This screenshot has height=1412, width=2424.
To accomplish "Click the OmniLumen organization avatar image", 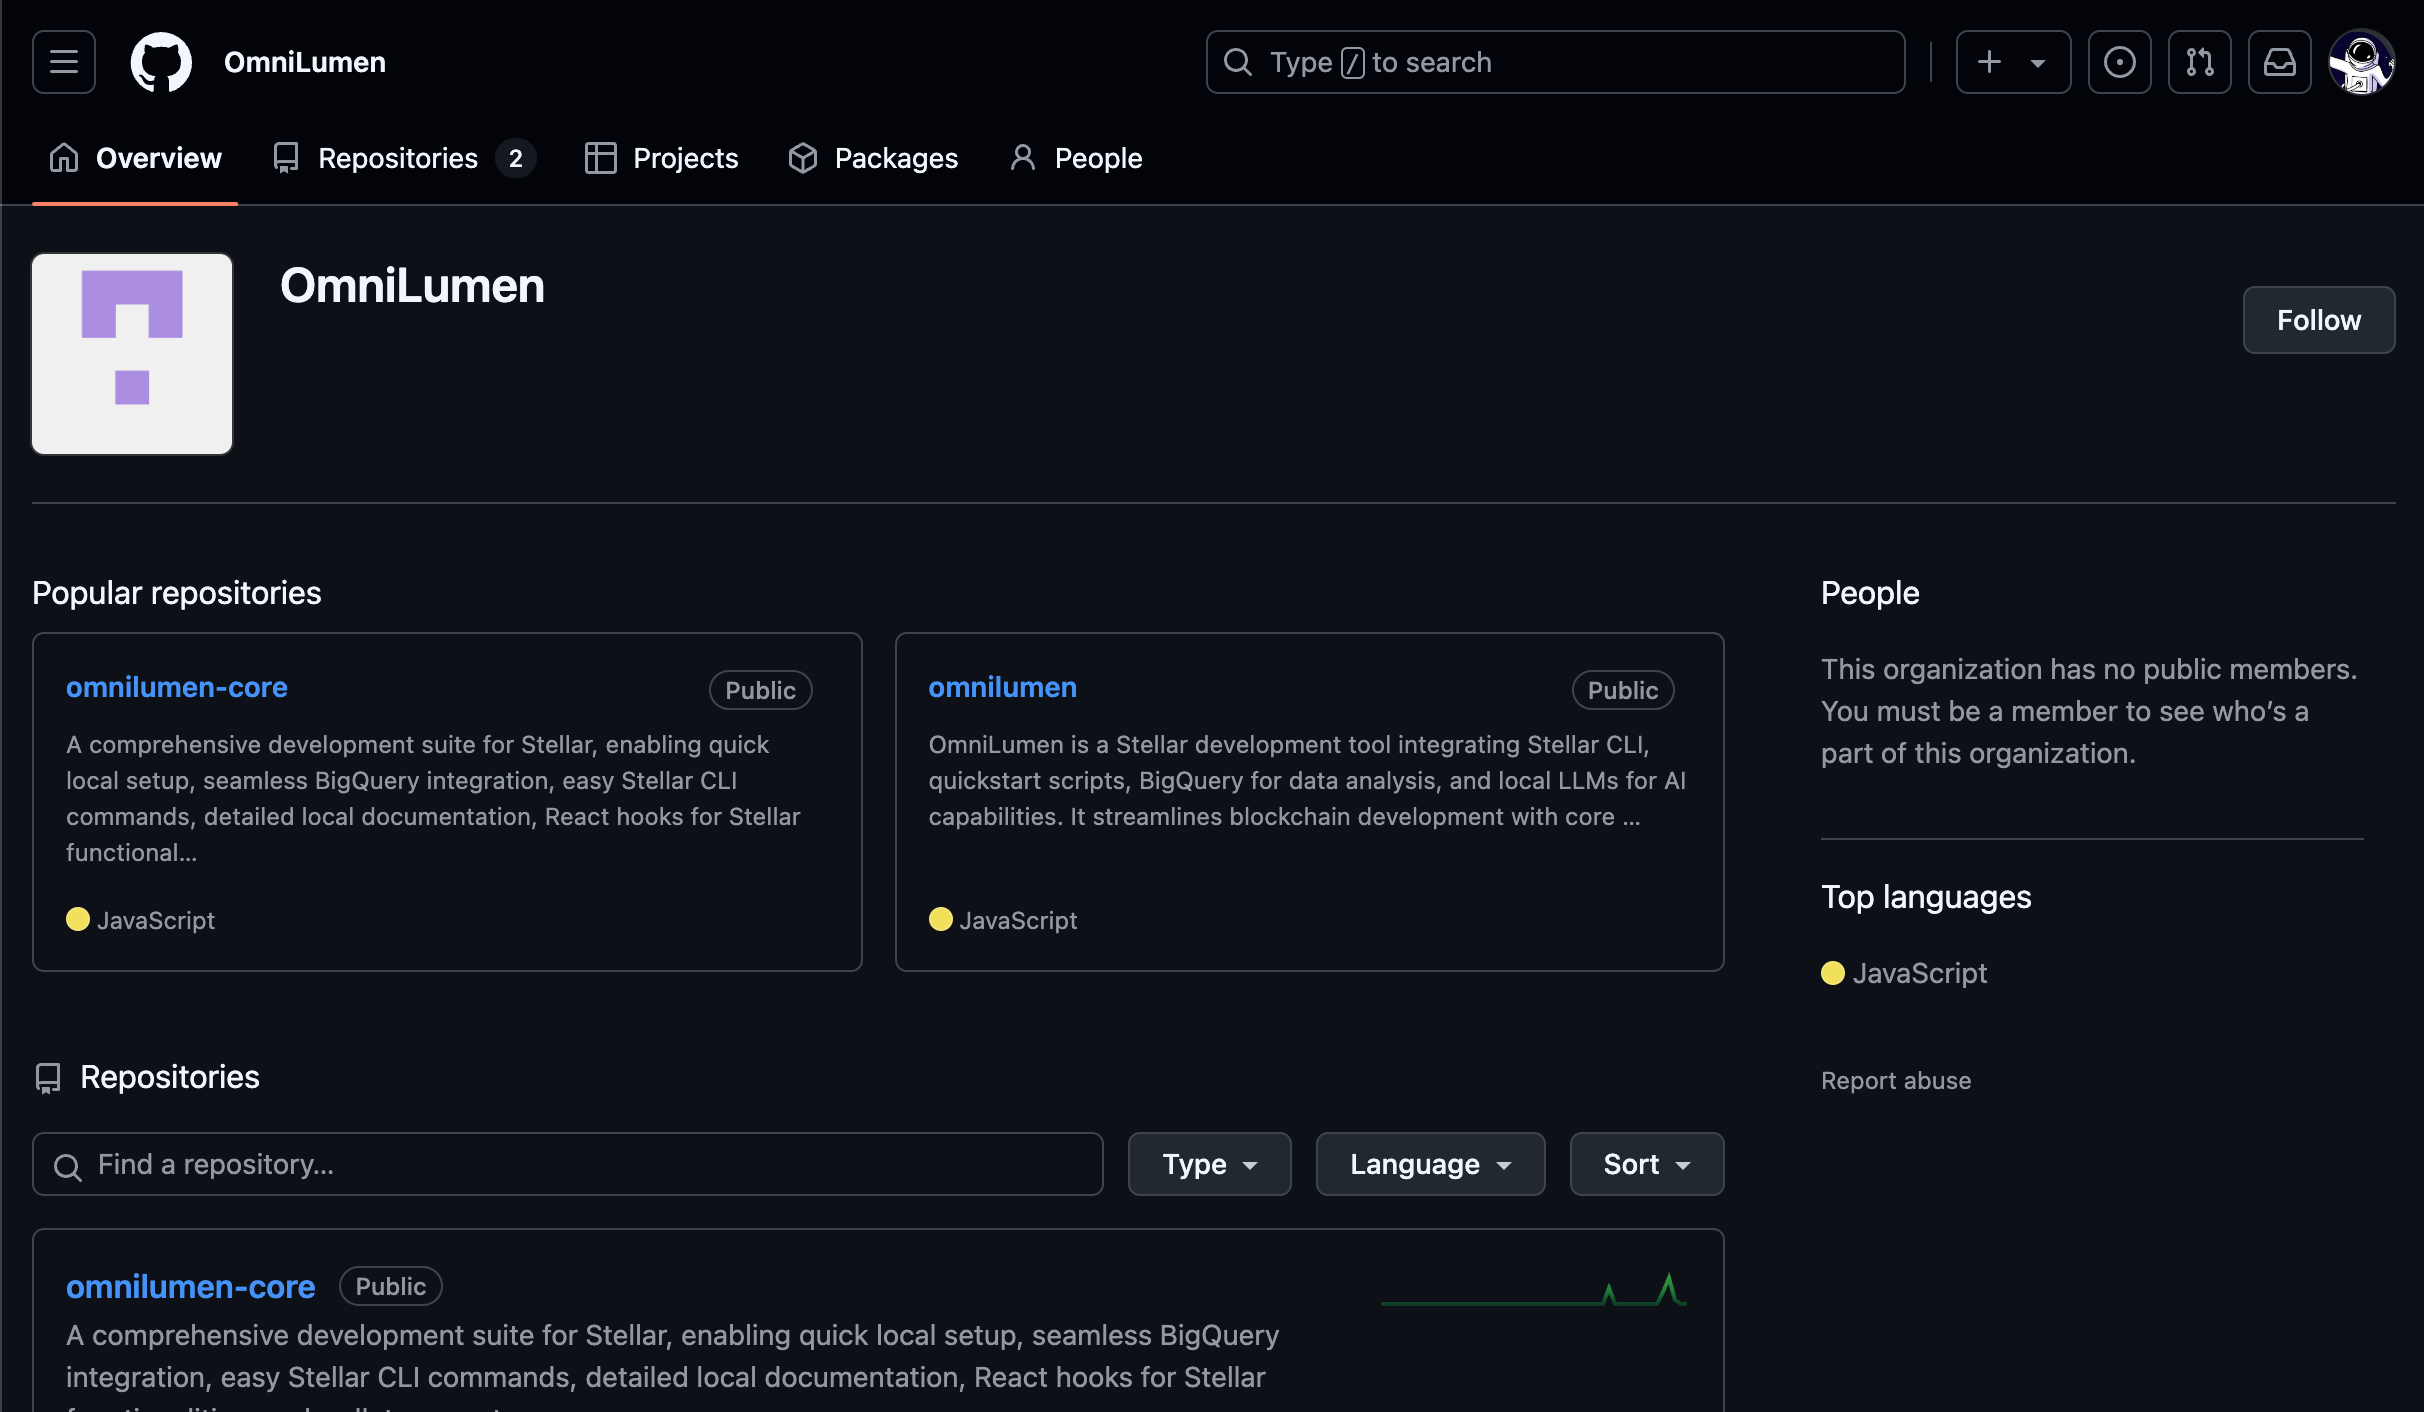I will tap(132, 354).
